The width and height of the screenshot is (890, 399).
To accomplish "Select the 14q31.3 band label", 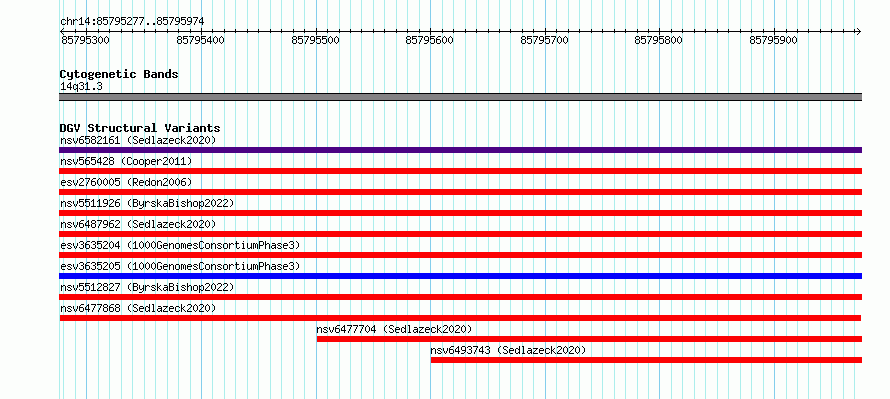I will pyautogui.click(x=81, y=87).
